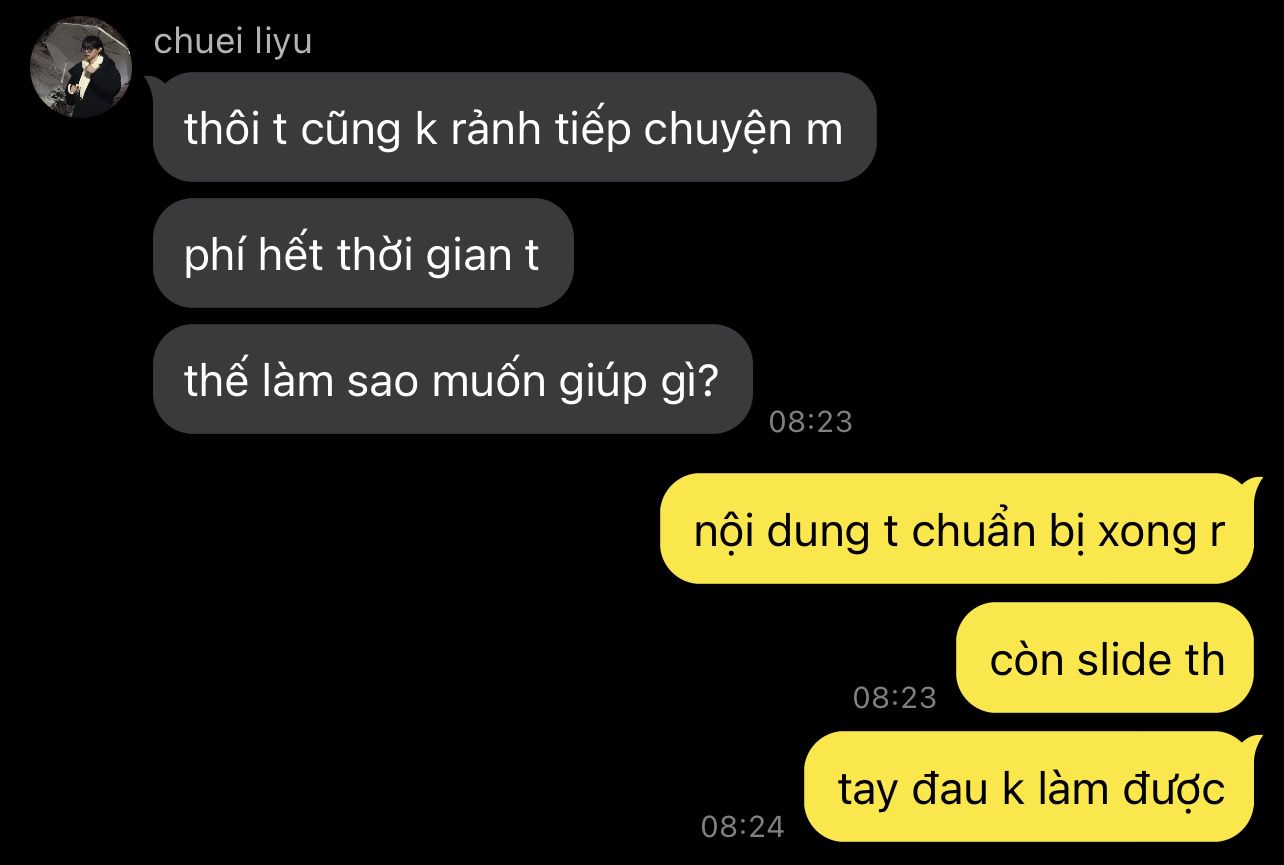Screen dimensions: 1284x865
Task: Open chuei liyu's round profile avatar
Action: pyautogui.click(x=82, y=67)
